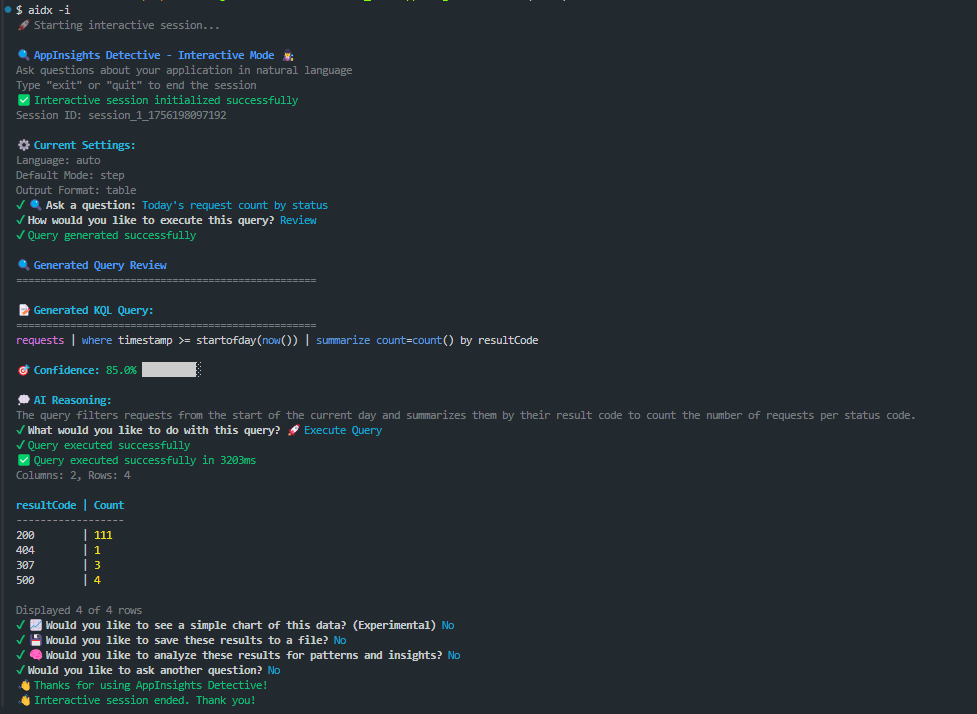Image resolution: width=977 pixels, height=714 pixels.
Task: Click the green check before Query executed in 3203ms
Action: (24, 460)
